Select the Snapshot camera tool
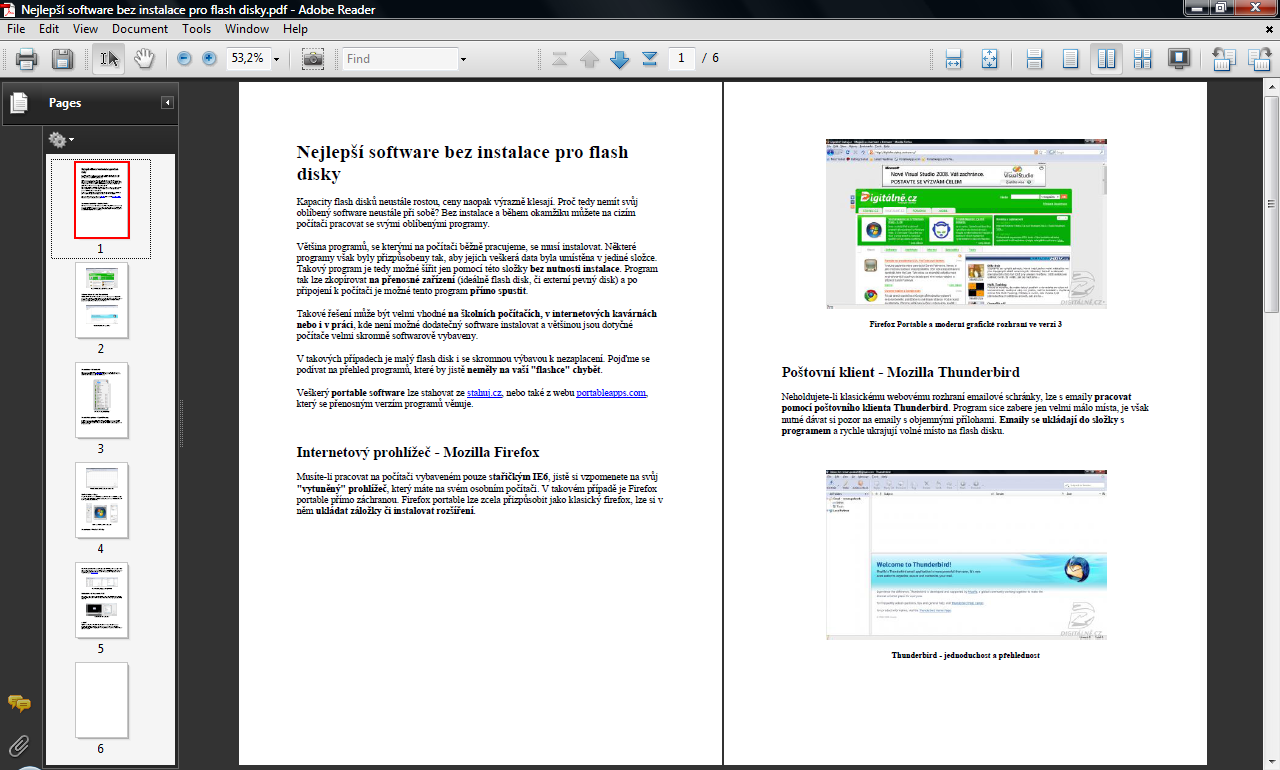The height and width of the screenshot is (770, 1280). [313, 59]
